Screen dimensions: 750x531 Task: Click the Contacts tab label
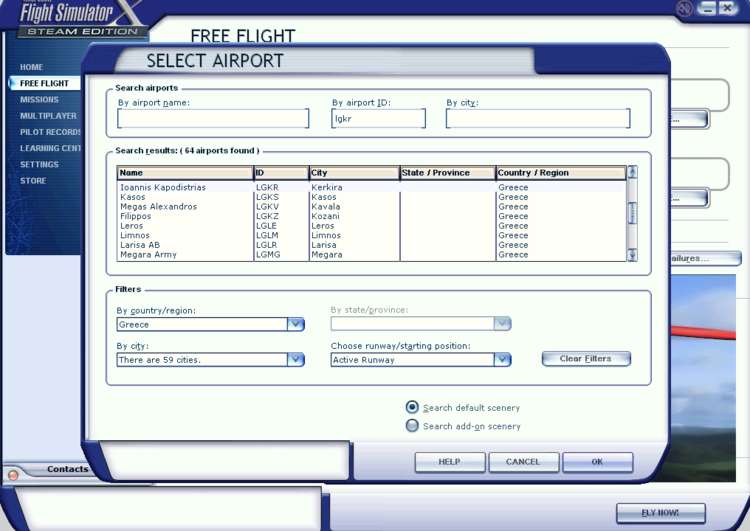(67, 469)
